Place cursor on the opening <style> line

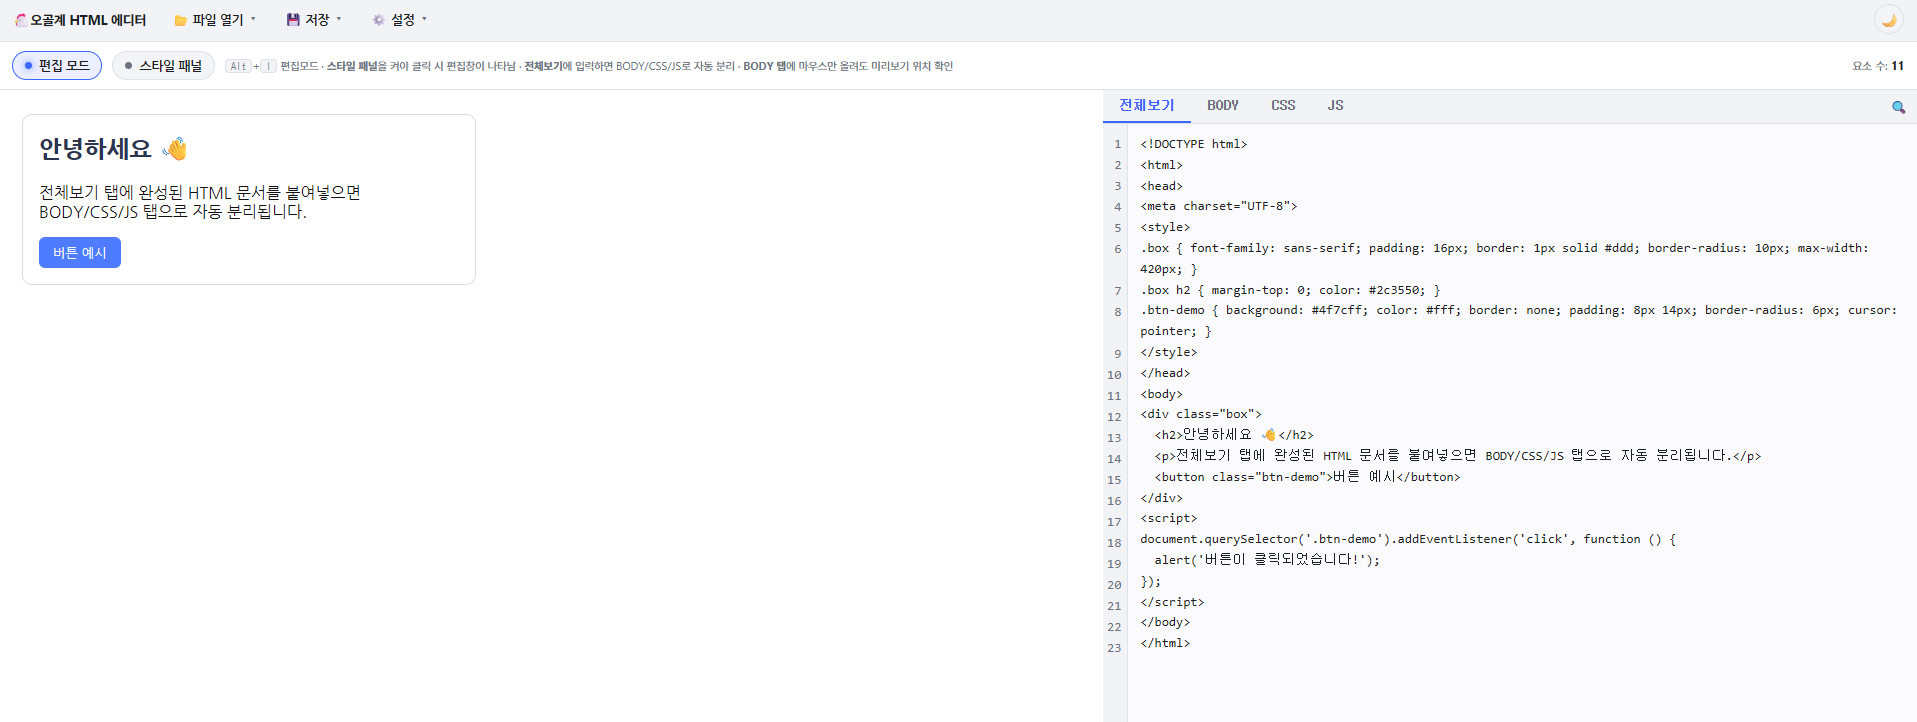pos(1165,227)
